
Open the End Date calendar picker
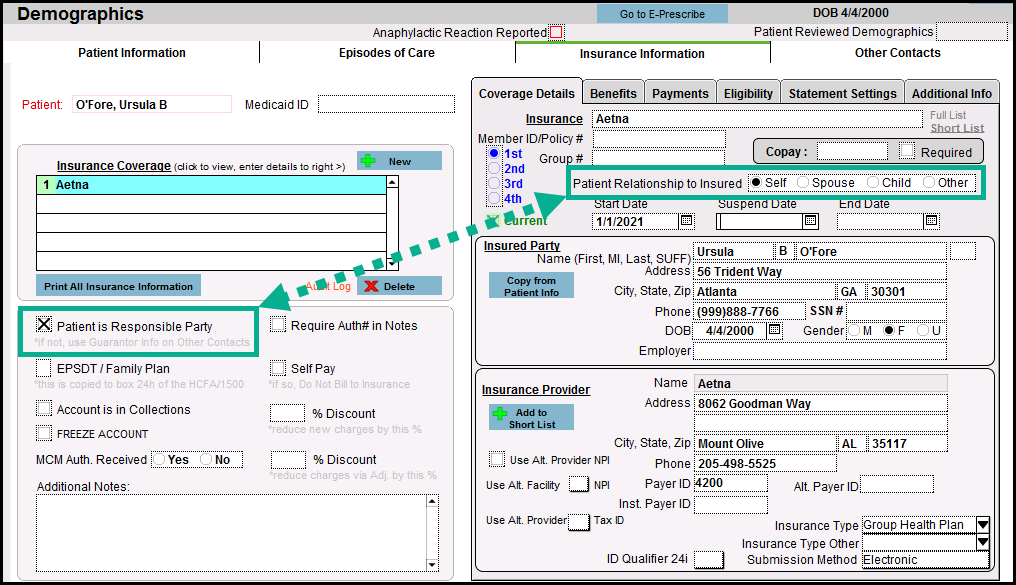tap(931, 221)
